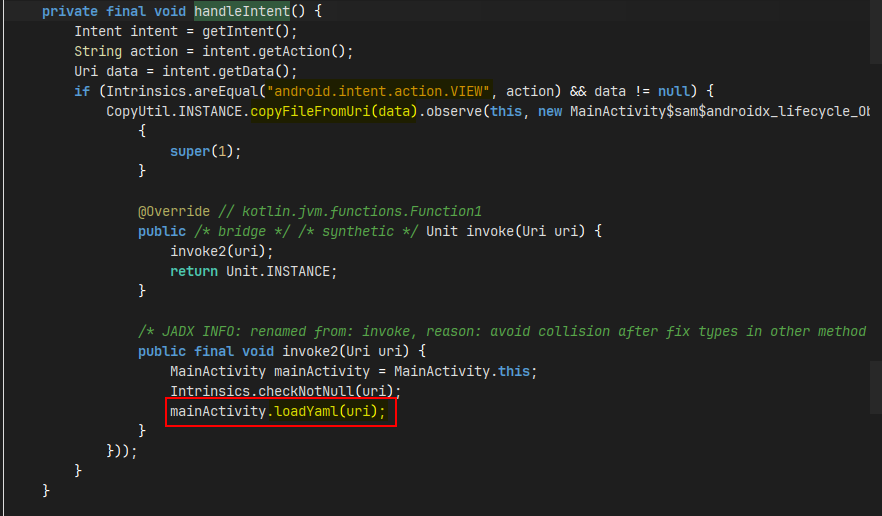Click MainActivity.this expression
Image resolution: width=882 pixels, height=516 pixels.
pos(462,371)
